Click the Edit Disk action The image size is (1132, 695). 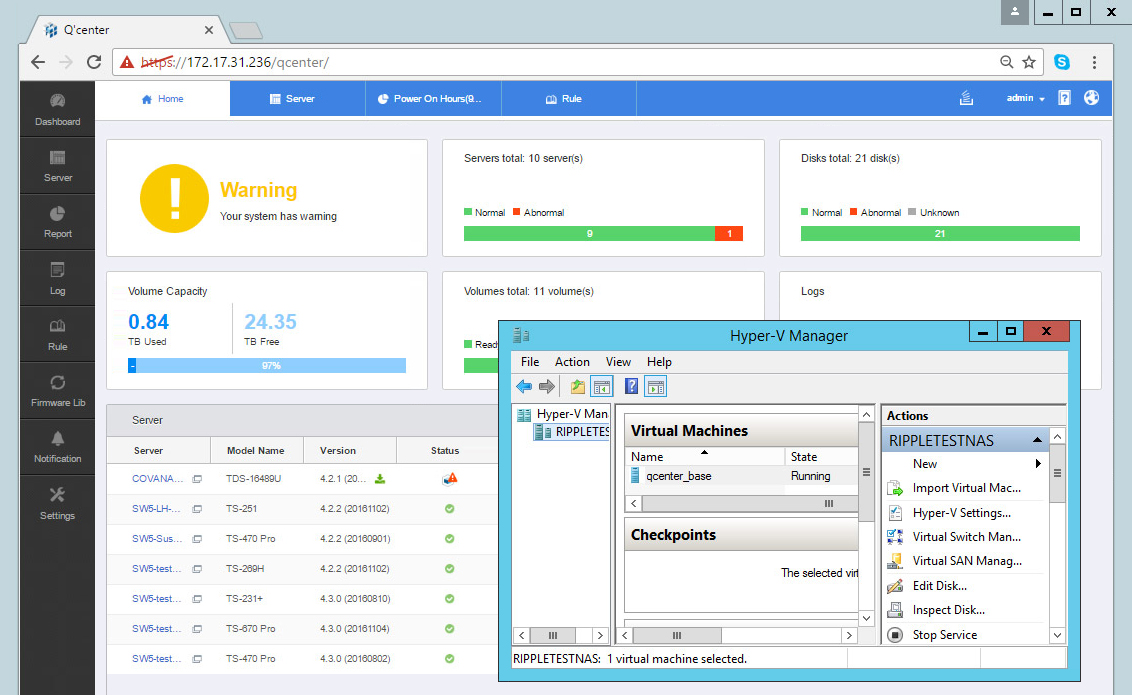click(939, 586)
